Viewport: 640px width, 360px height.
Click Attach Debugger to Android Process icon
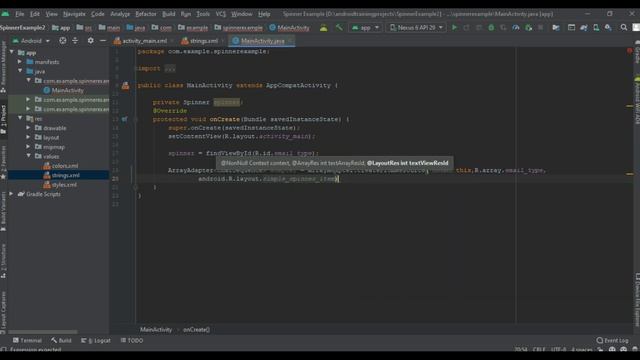529,27
